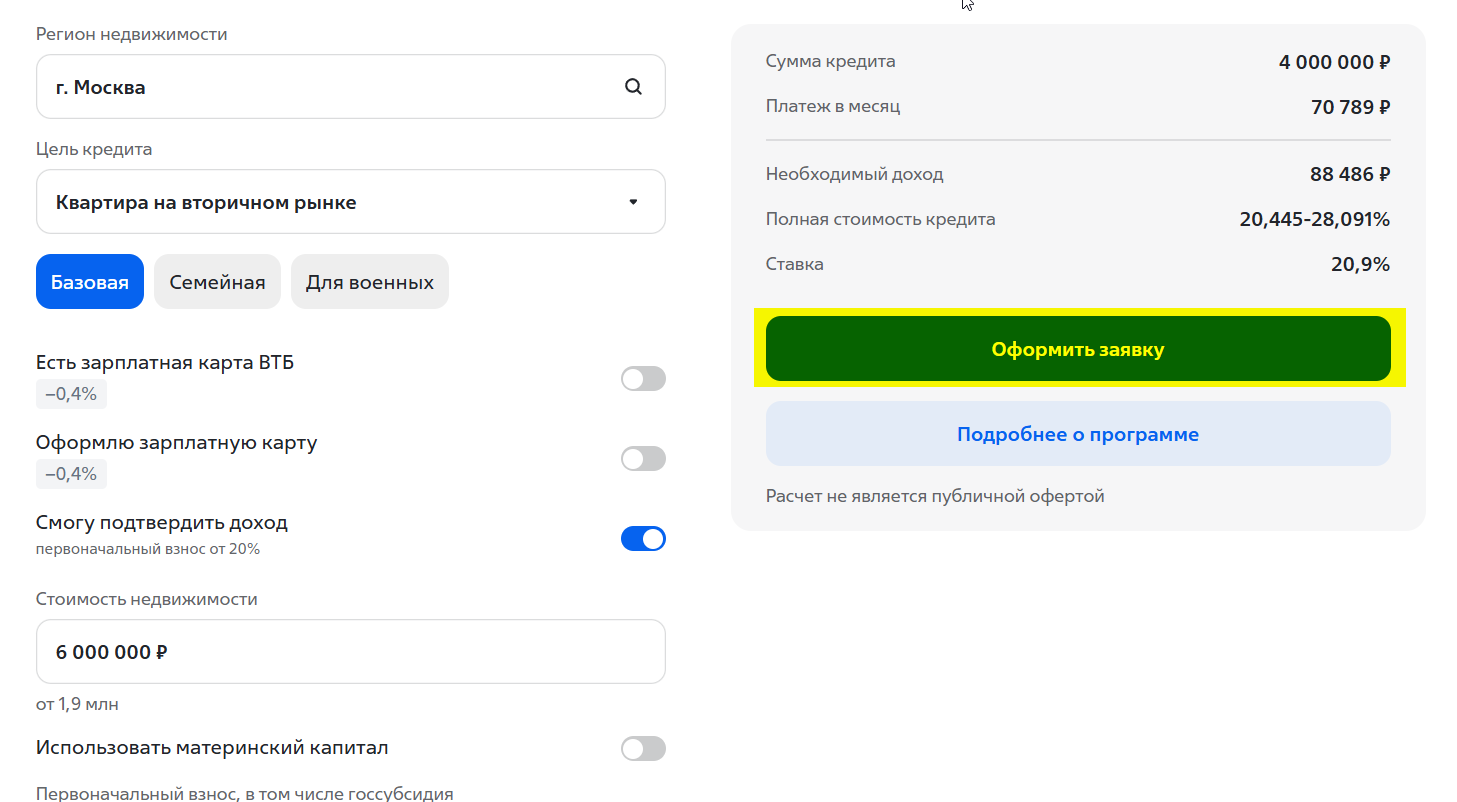The image size is (1457, 802).
Task: Click the −0,4% badge under 'Оформлю зарплатную карту'
Action: tap(71, 474)
